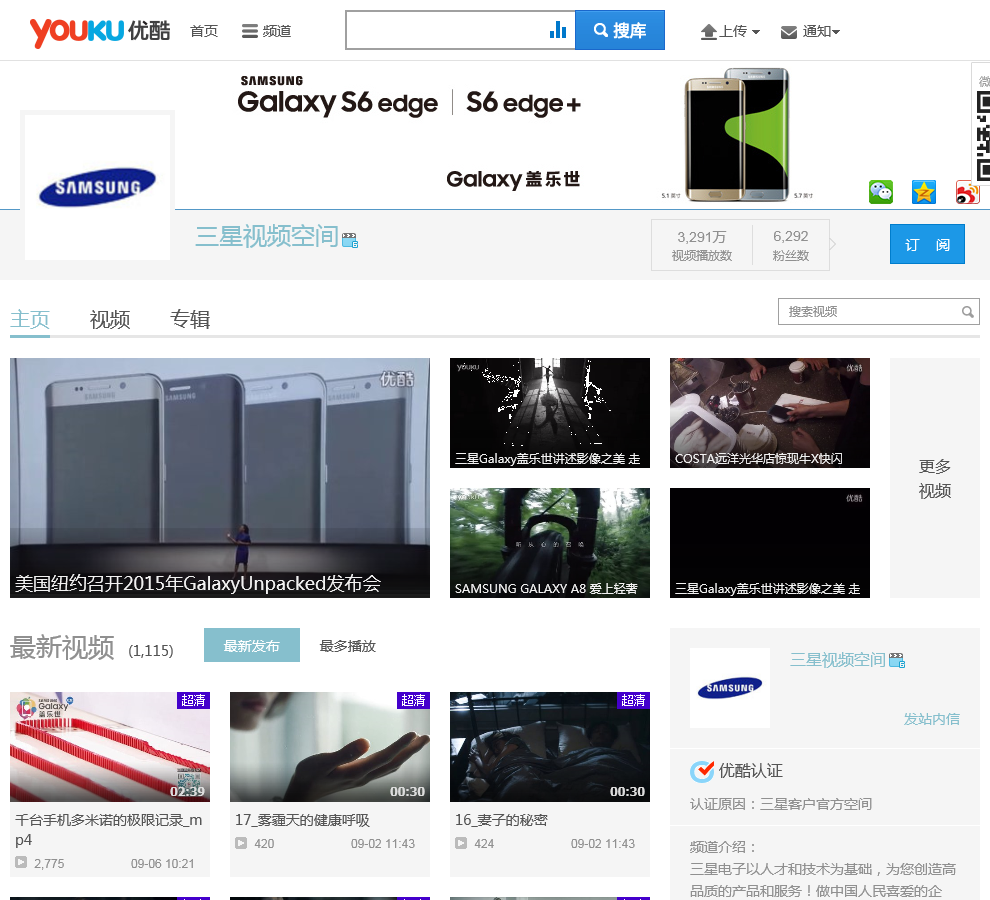Click the 超清 badge on 16_妻子的秘密 video
Image resolution: width=990 pixels, height=900 pixels.
[633, 700]
